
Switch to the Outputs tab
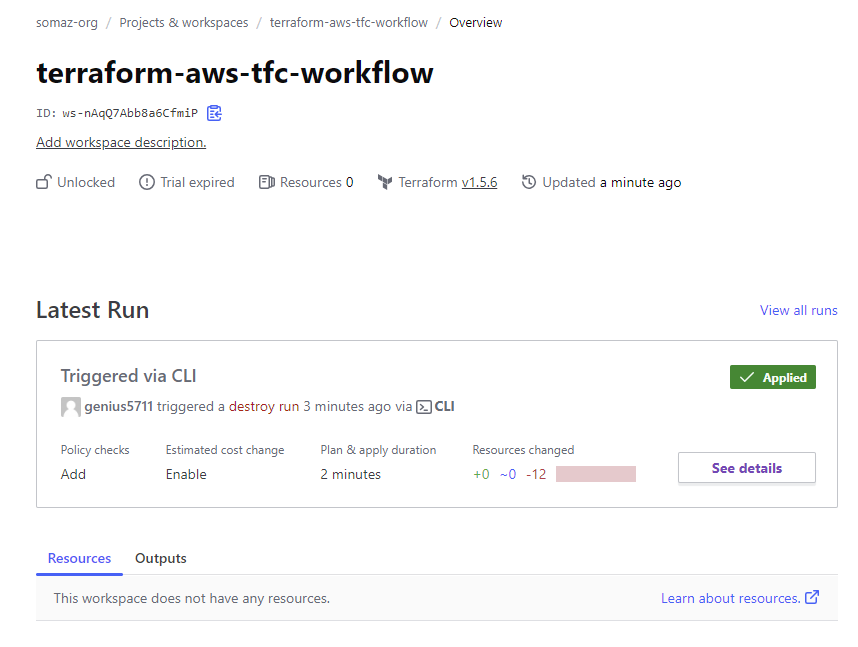coord(161,558)
